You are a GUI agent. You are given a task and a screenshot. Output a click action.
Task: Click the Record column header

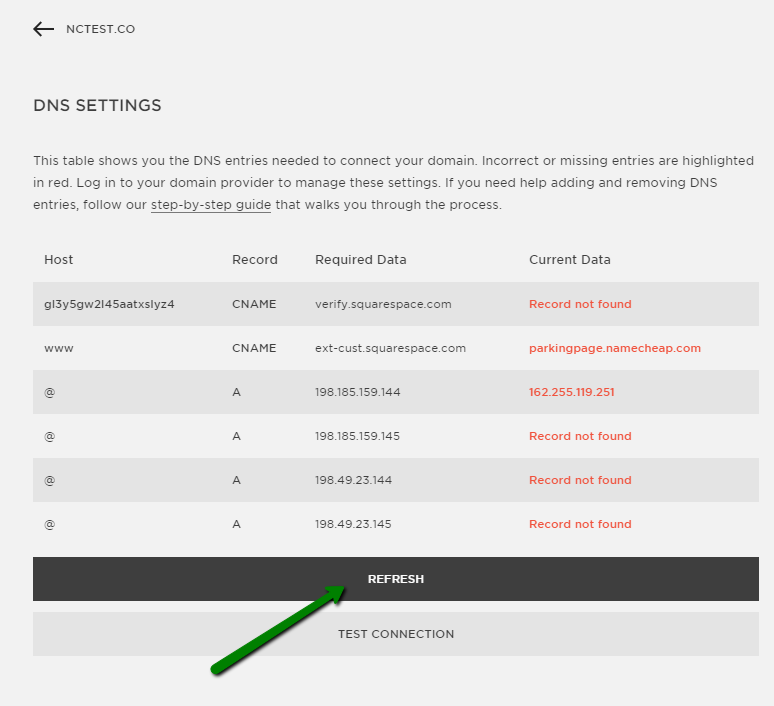coord(255,260)
